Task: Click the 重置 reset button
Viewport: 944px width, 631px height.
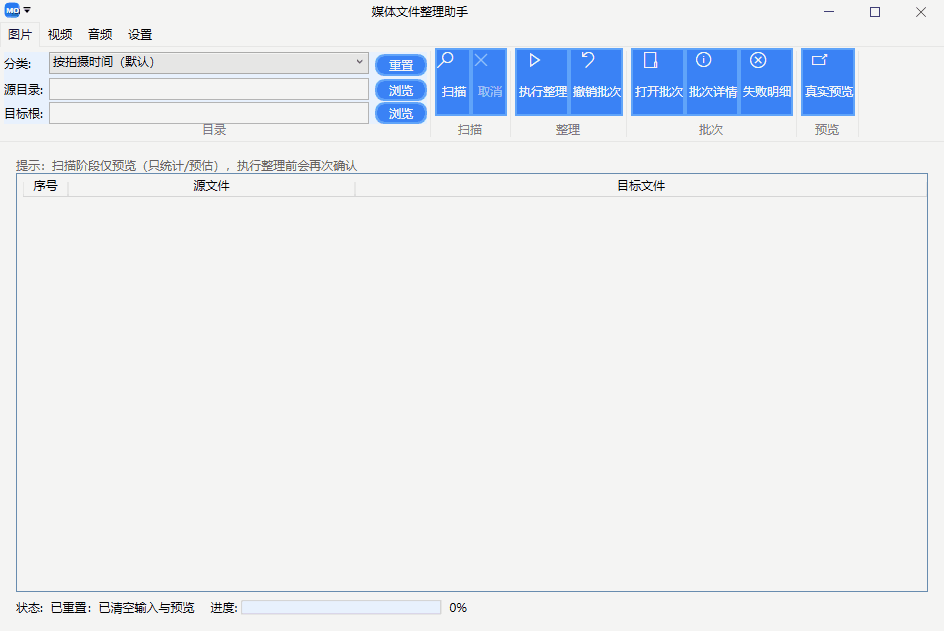Action: (401, 65)
